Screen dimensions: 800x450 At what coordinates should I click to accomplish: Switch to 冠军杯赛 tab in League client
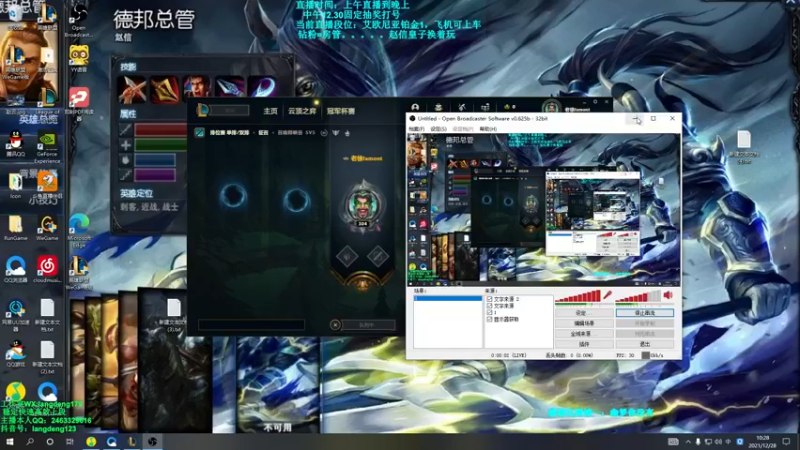coord(341,111)
